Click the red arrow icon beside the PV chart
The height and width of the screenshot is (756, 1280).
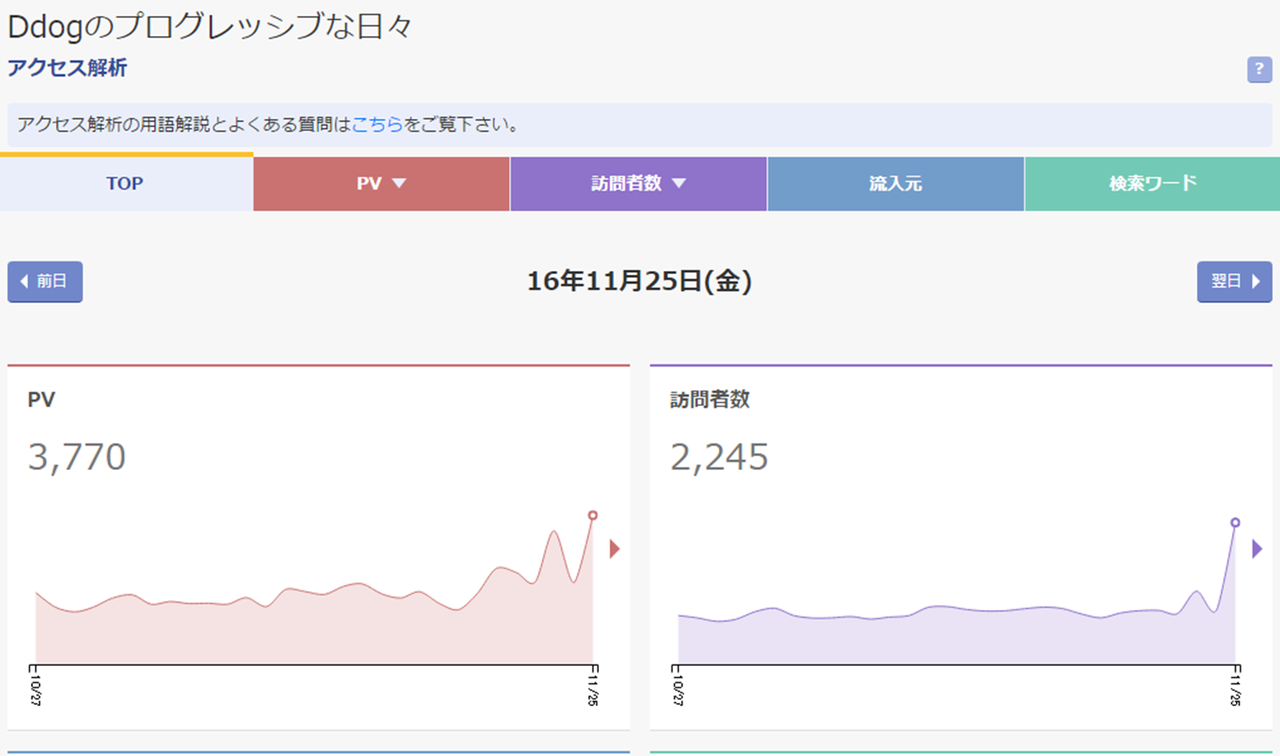[x=615, y=548]
